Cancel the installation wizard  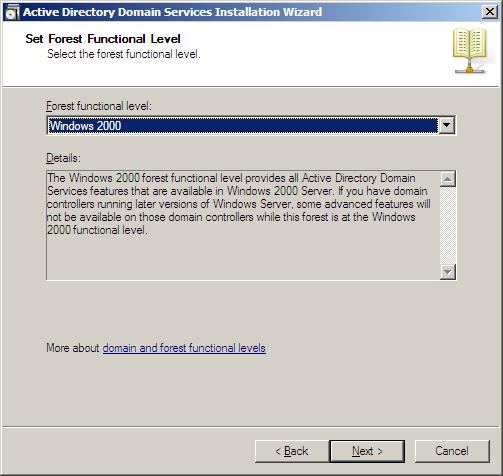tap(452, 451)
